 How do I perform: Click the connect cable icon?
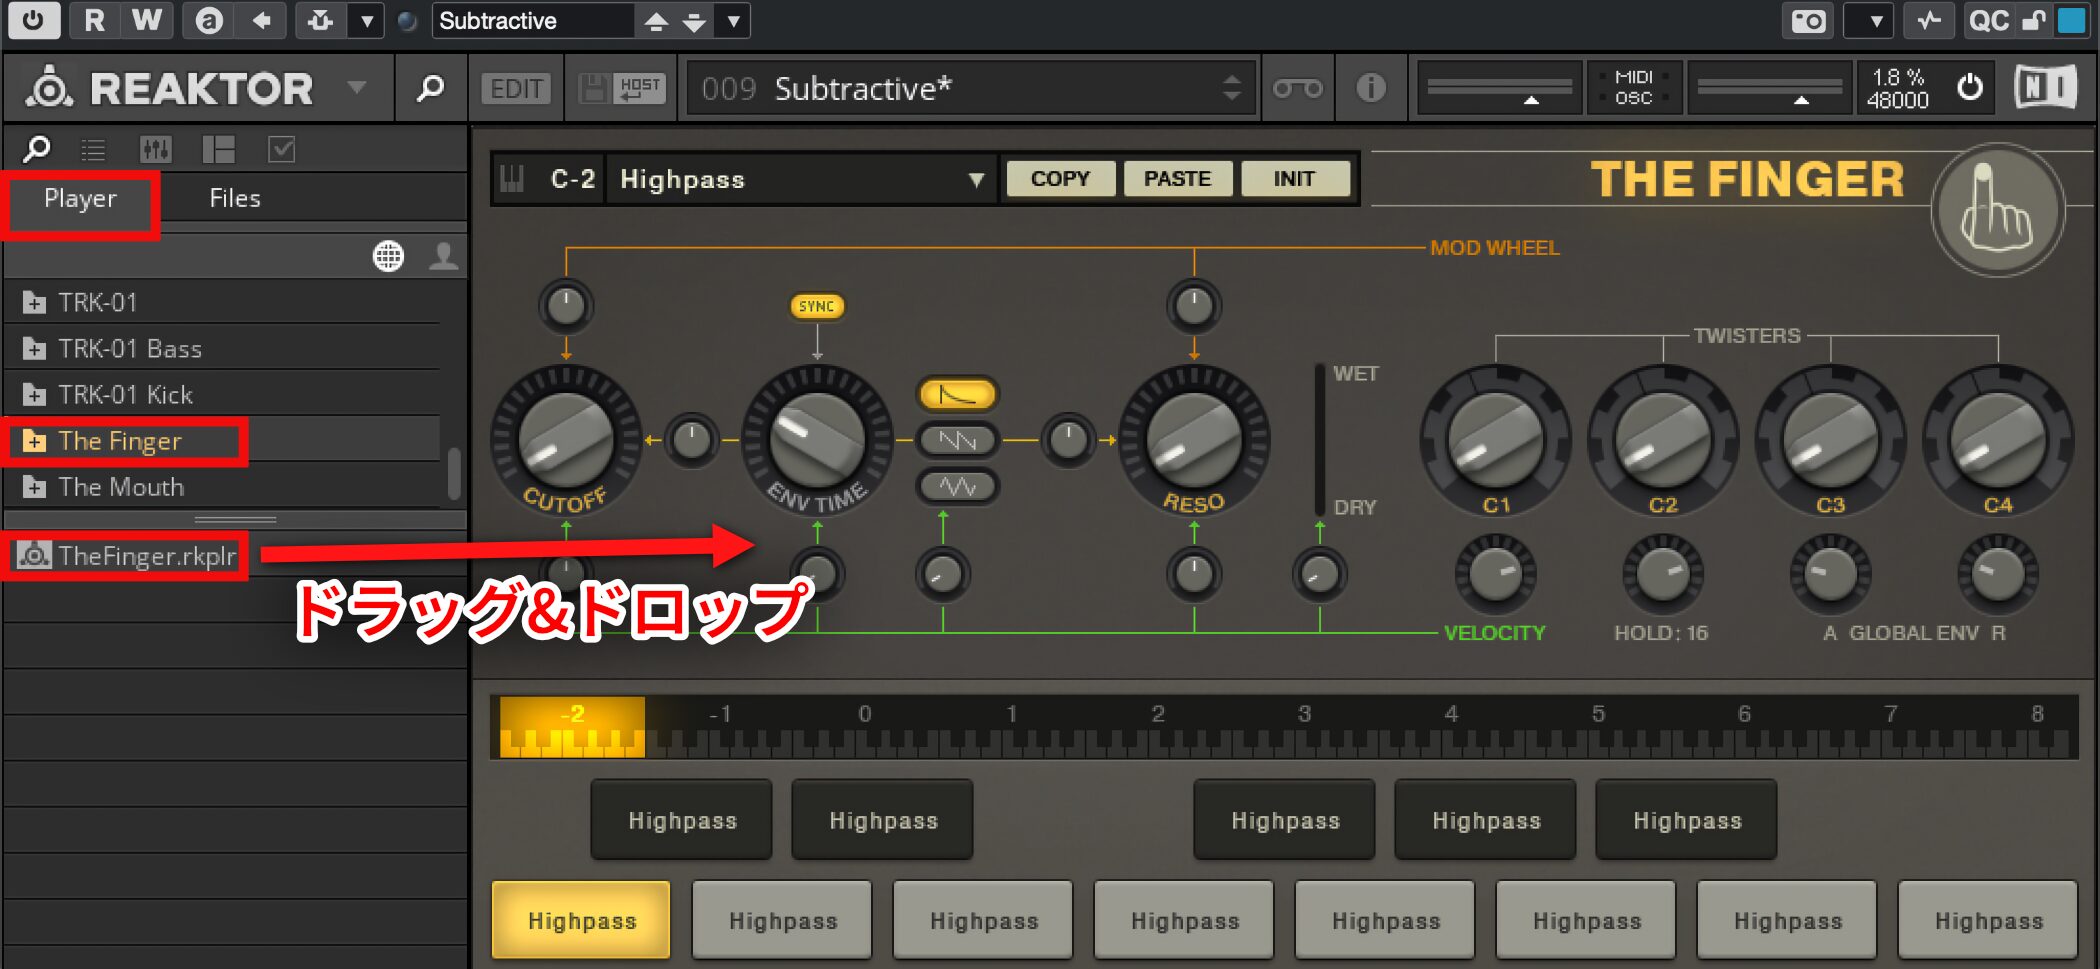[1297, 88]
